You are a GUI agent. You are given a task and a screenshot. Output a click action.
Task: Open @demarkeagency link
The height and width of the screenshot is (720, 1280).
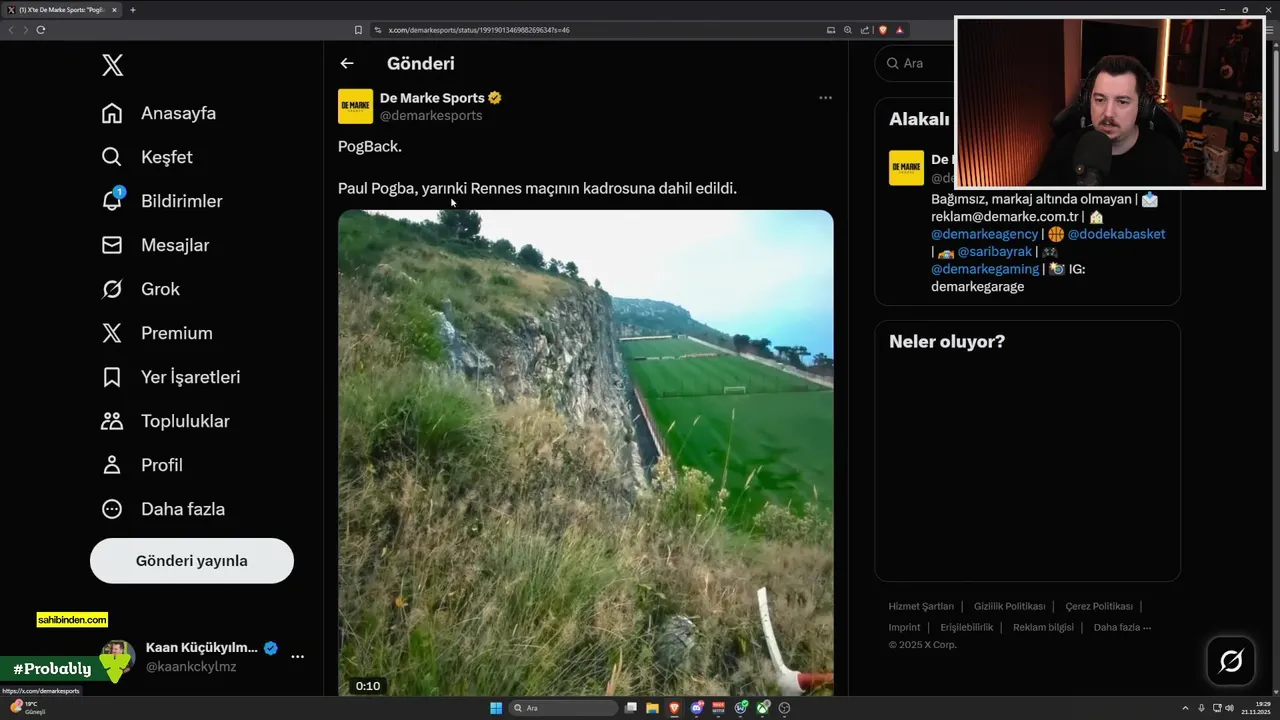[x=985, y=234]
